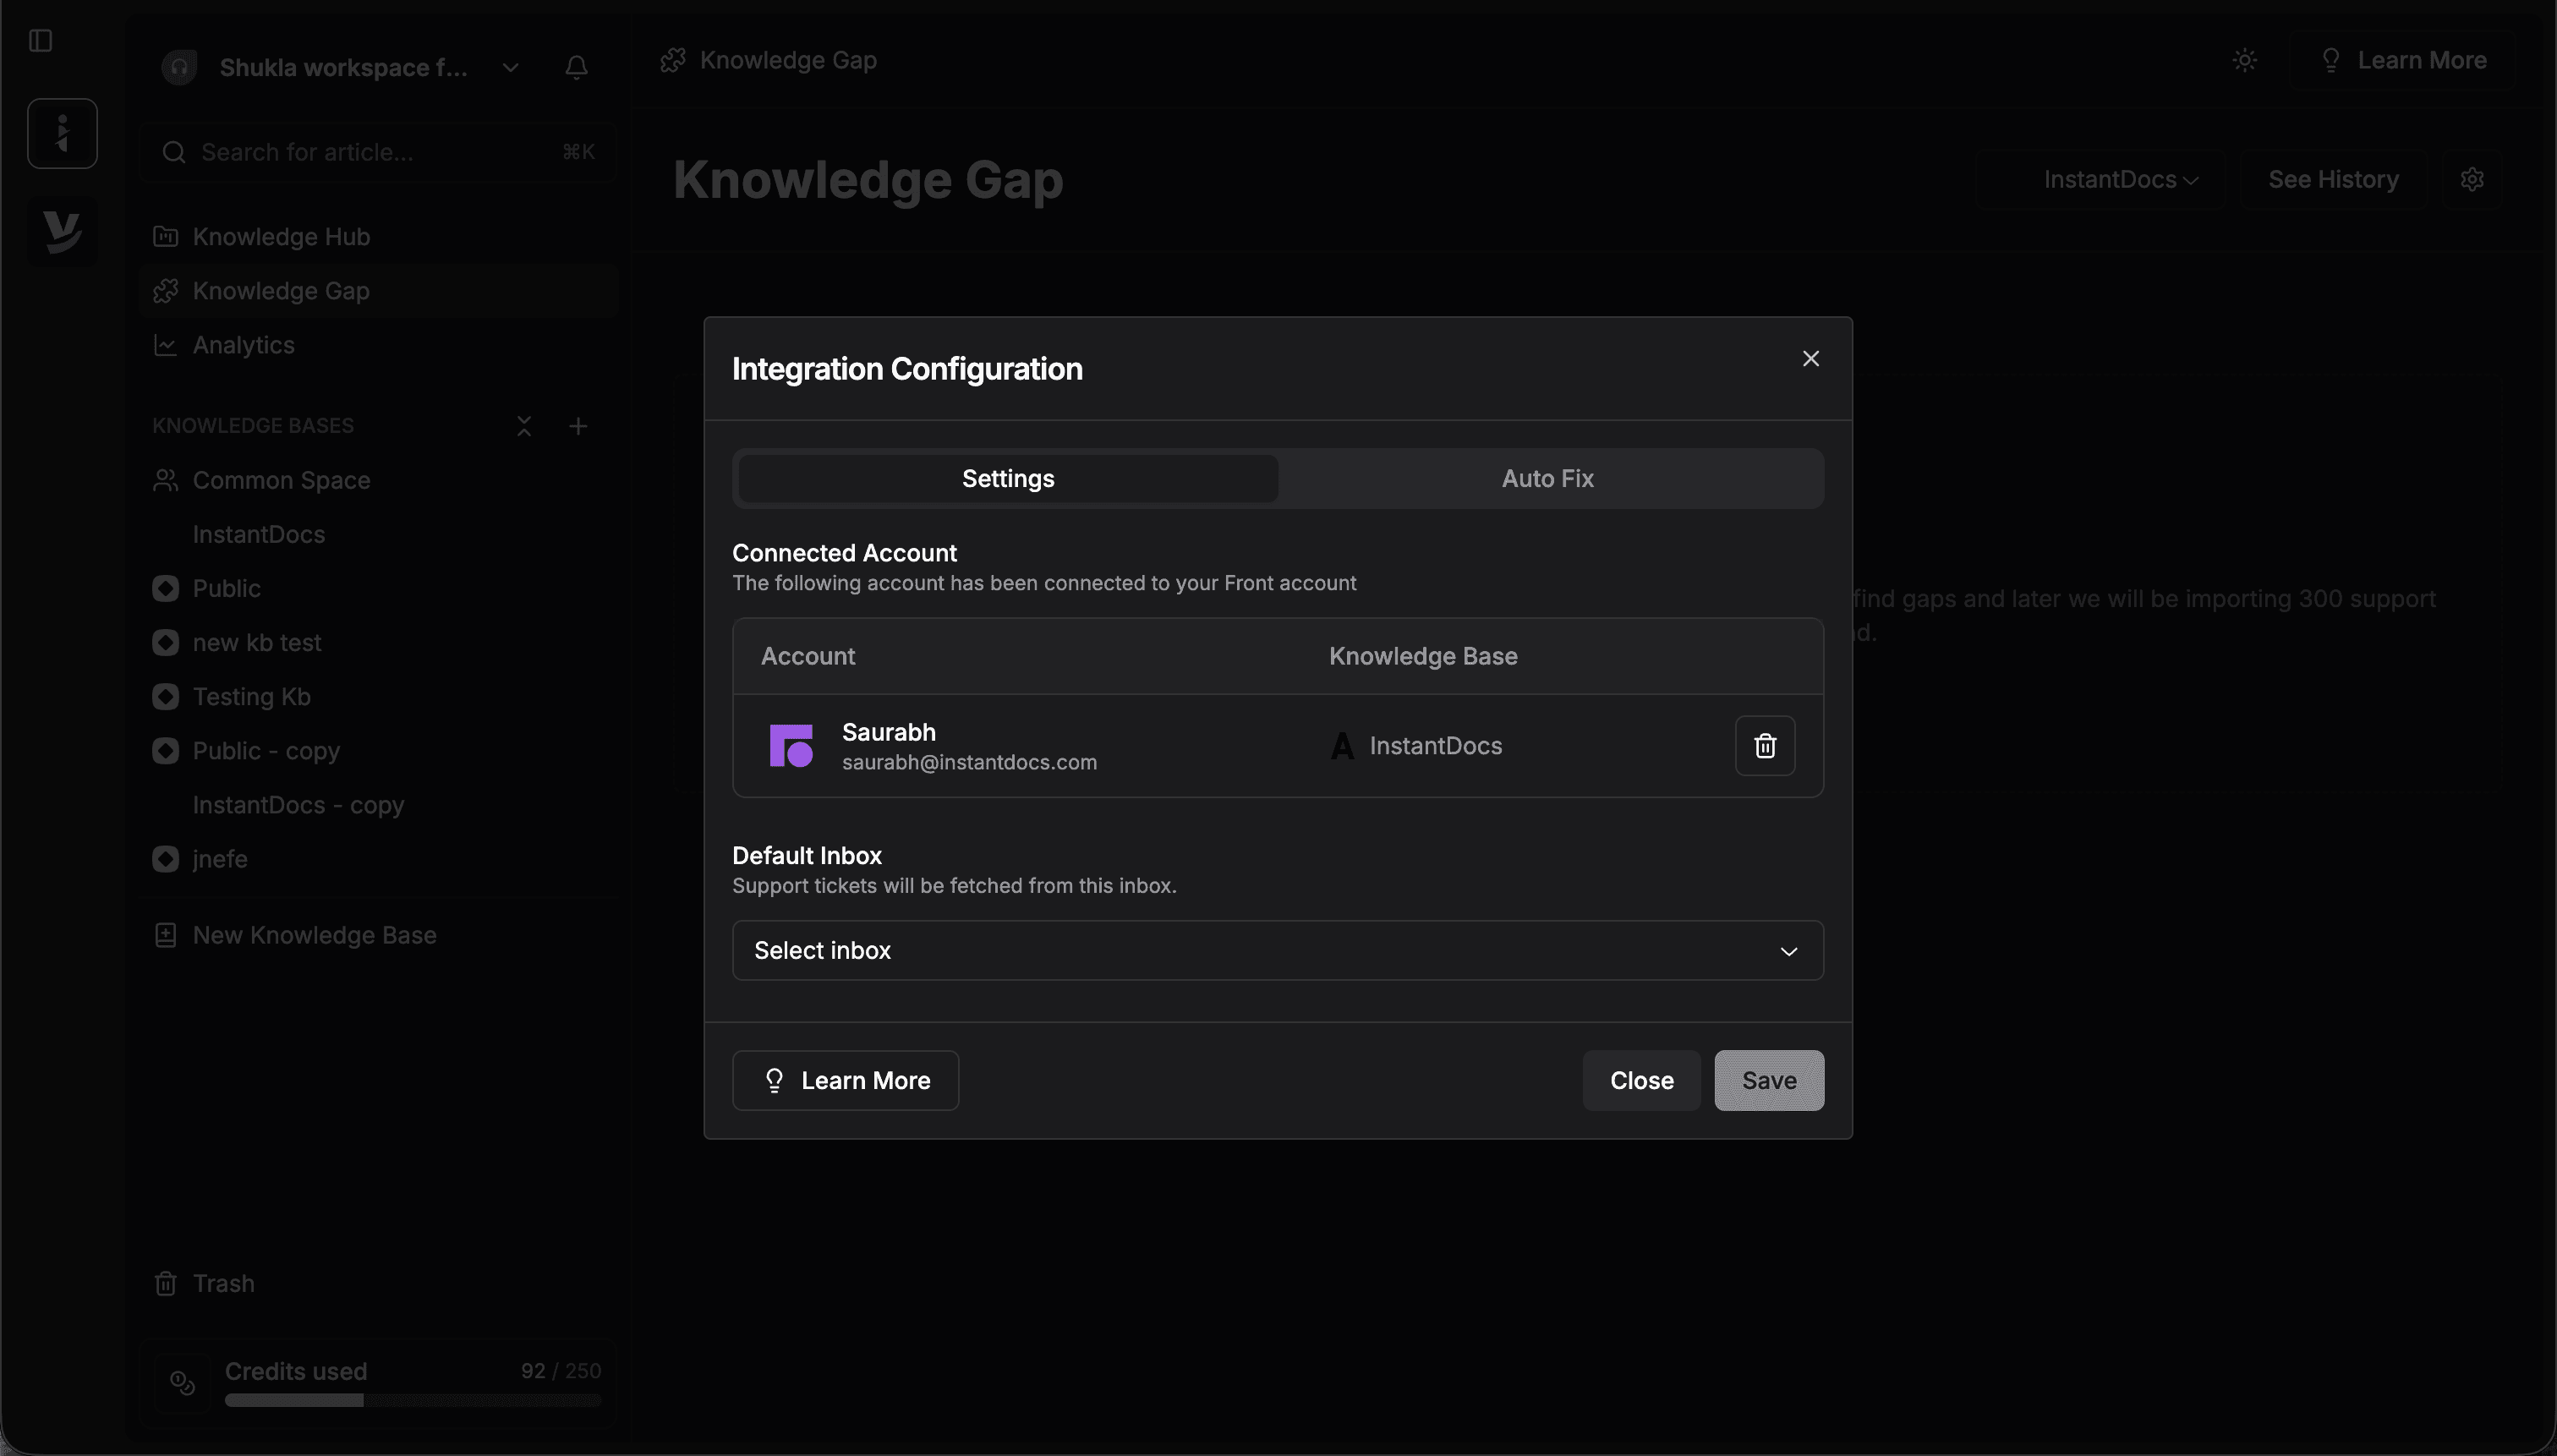Switch to the Auto Fix tab
The height and width of the screenshot is (1456, 2557).
click(x=1546, y=478)
